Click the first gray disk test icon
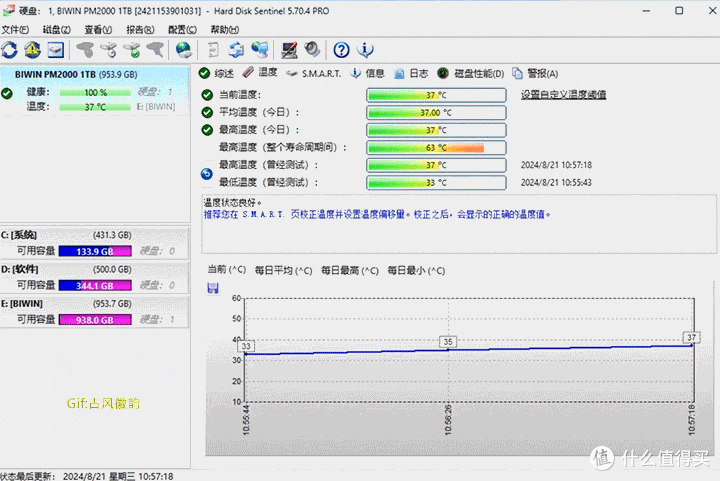Image resolution: width=720 pixels, height=481 pixels. tap(85, 50)
